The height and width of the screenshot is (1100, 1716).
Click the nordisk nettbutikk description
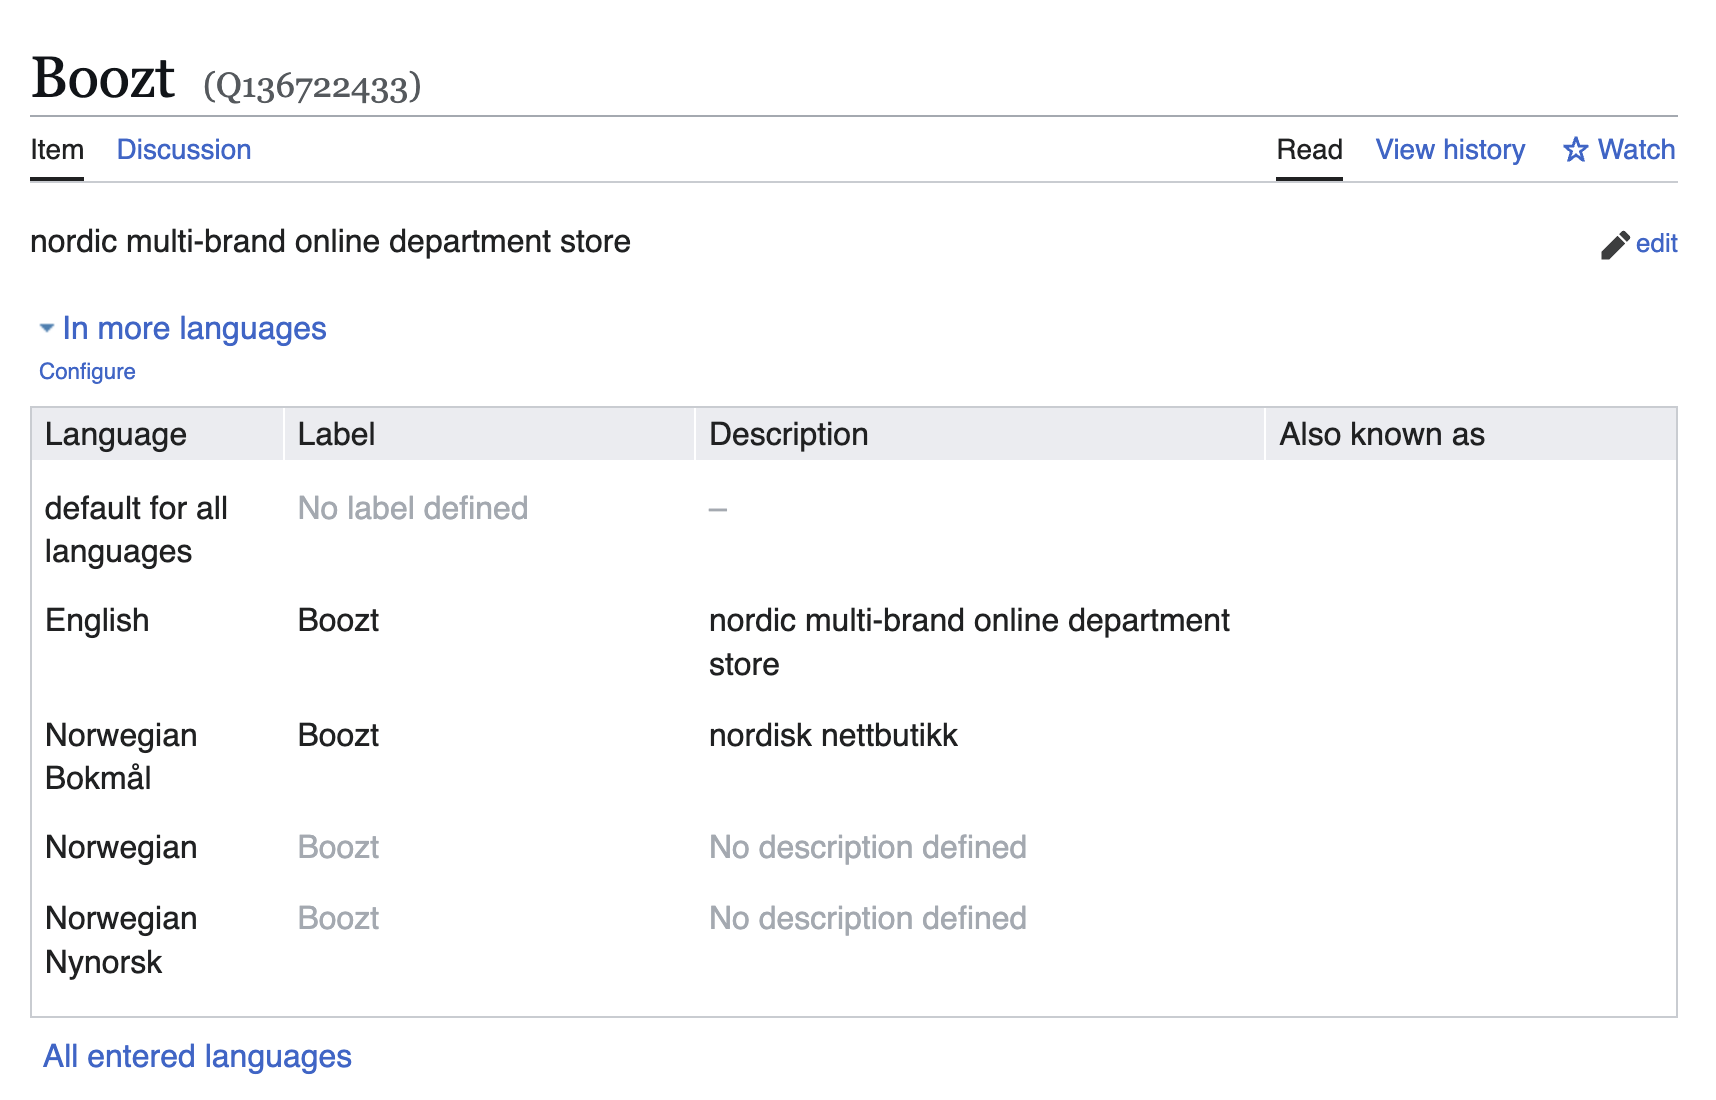click(x=833, y=736)
